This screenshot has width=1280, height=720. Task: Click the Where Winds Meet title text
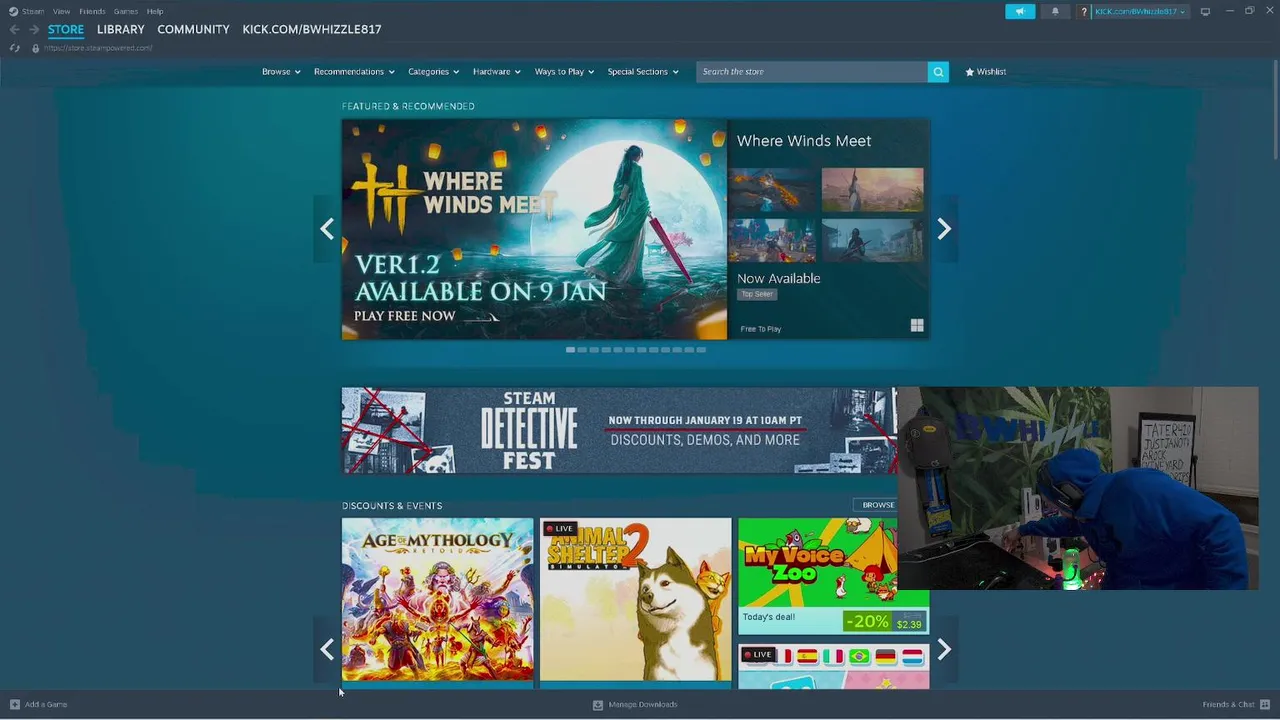(804, 141)
